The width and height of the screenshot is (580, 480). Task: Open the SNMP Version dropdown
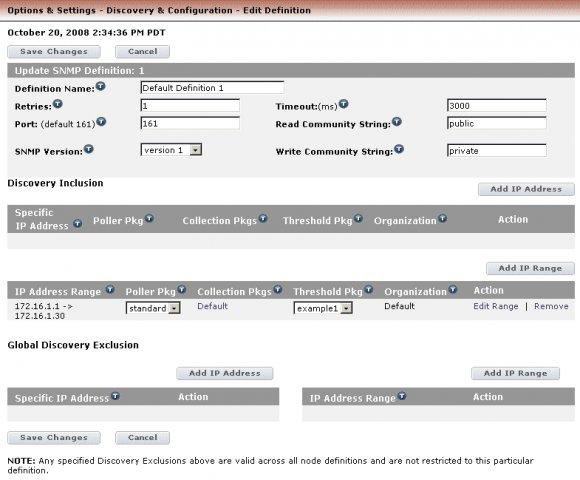pos(171,150)
